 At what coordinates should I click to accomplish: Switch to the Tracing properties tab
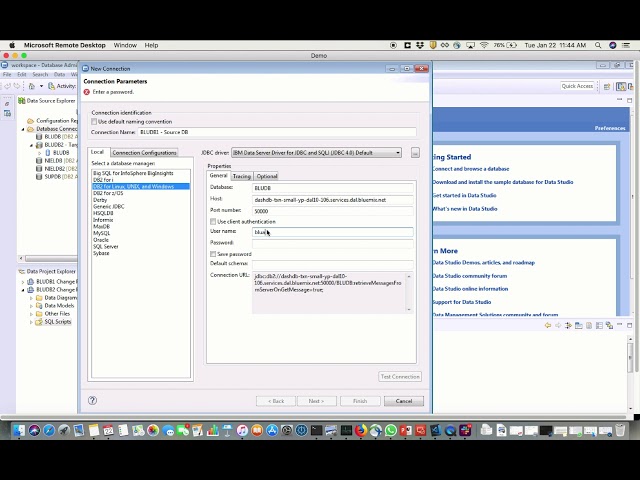click(x=242, y=176)
